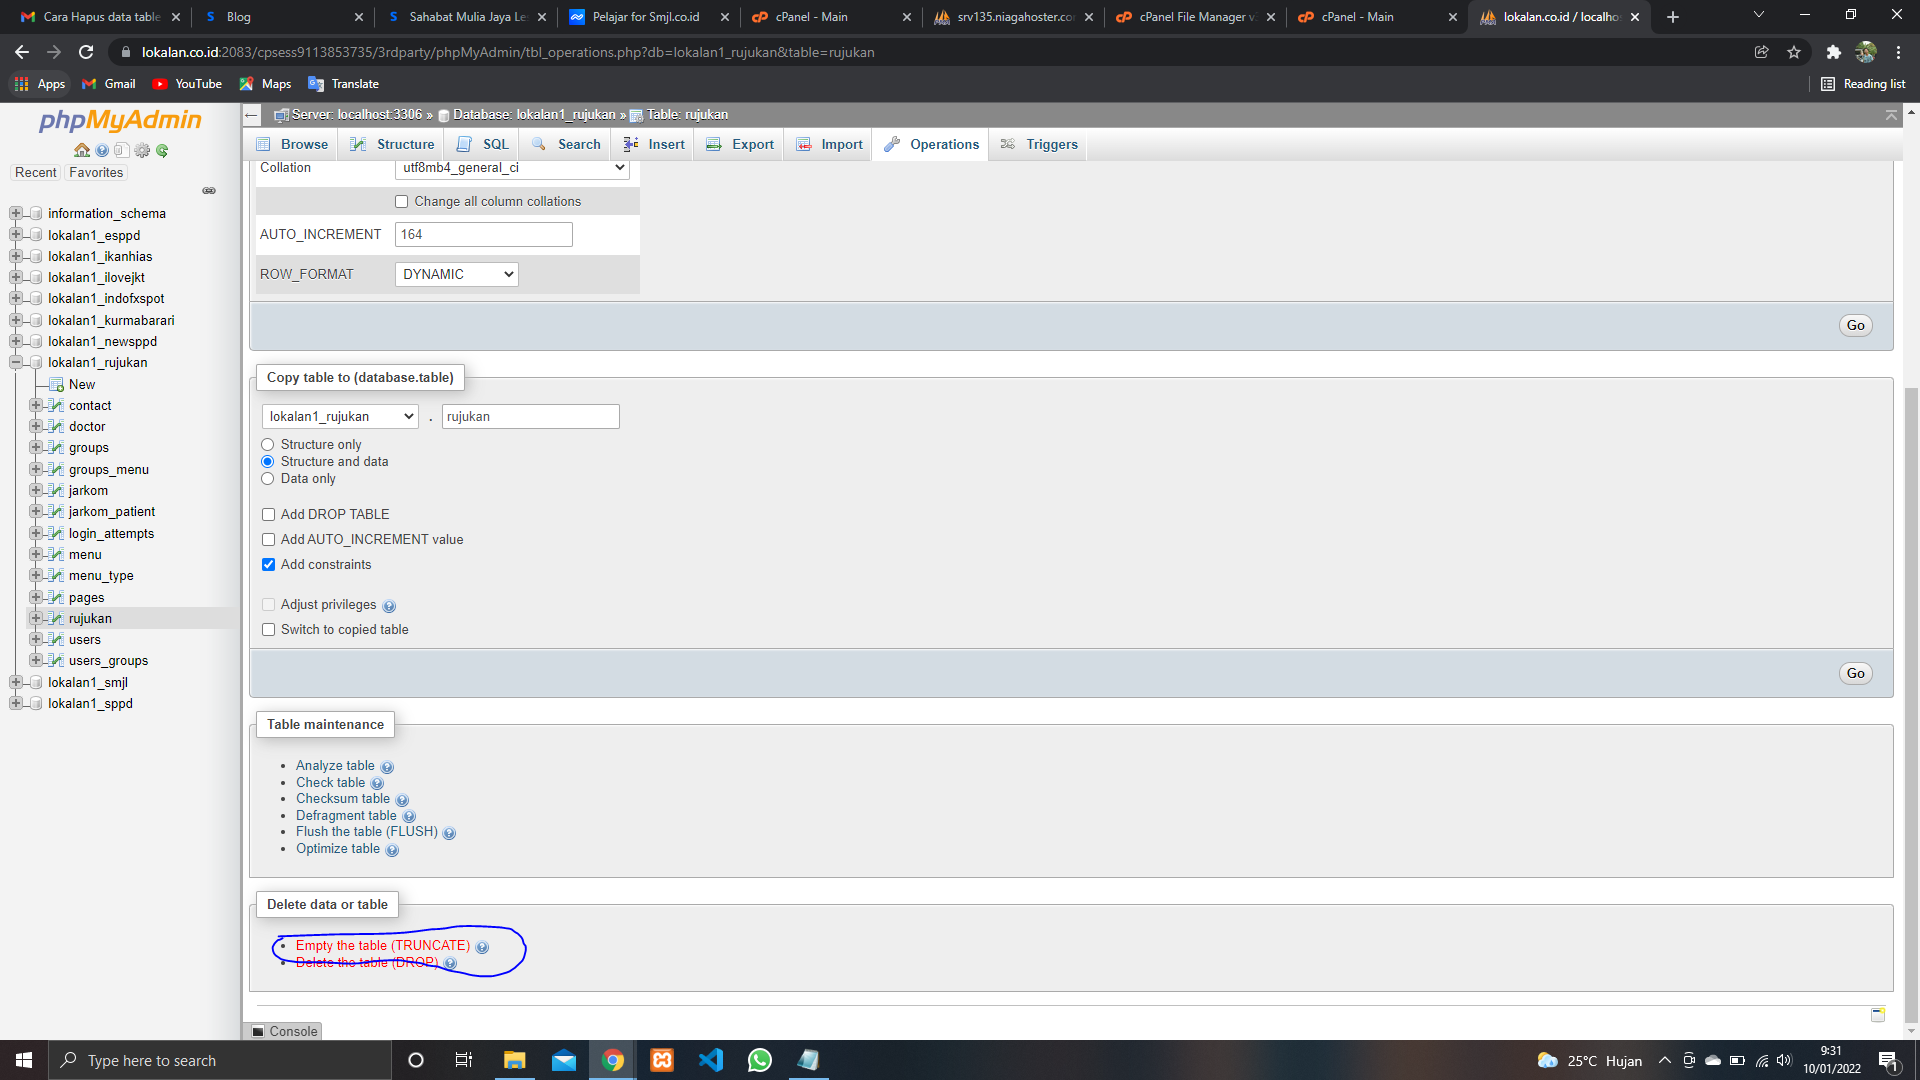Image resolution: width=1920 pixels, height=1080 pixels.
Task: Open help icon next to Analyze table
Action: 387,767
